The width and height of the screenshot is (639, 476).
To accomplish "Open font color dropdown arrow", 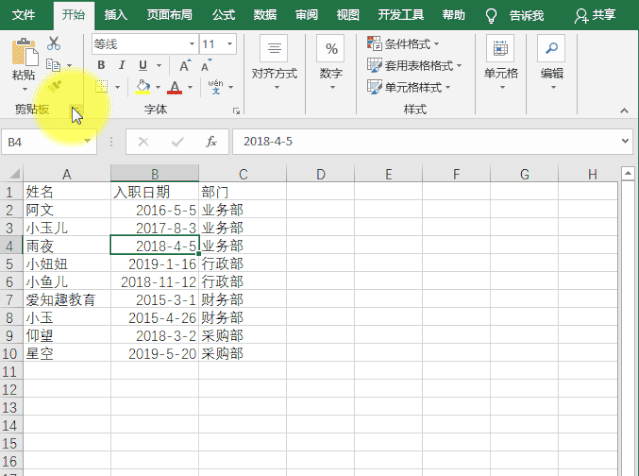I will pos(190,87).
